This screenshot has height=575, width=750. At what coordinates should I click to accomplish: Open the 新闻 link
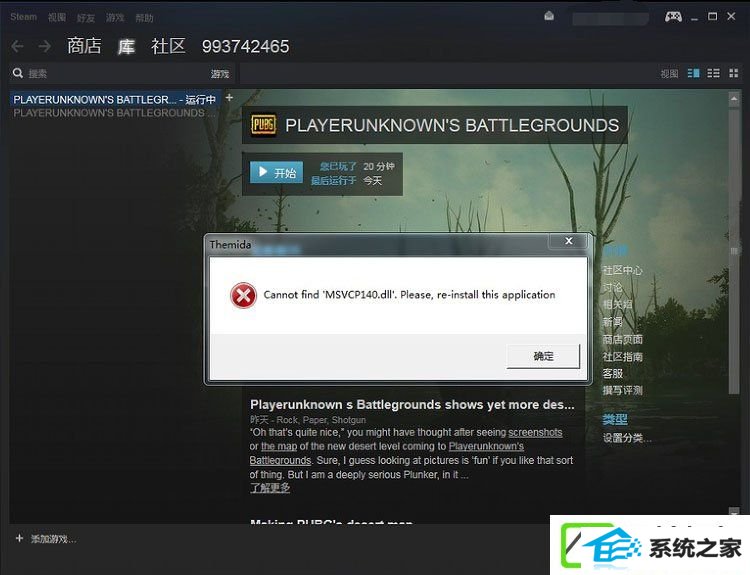(x=612, y=322)
